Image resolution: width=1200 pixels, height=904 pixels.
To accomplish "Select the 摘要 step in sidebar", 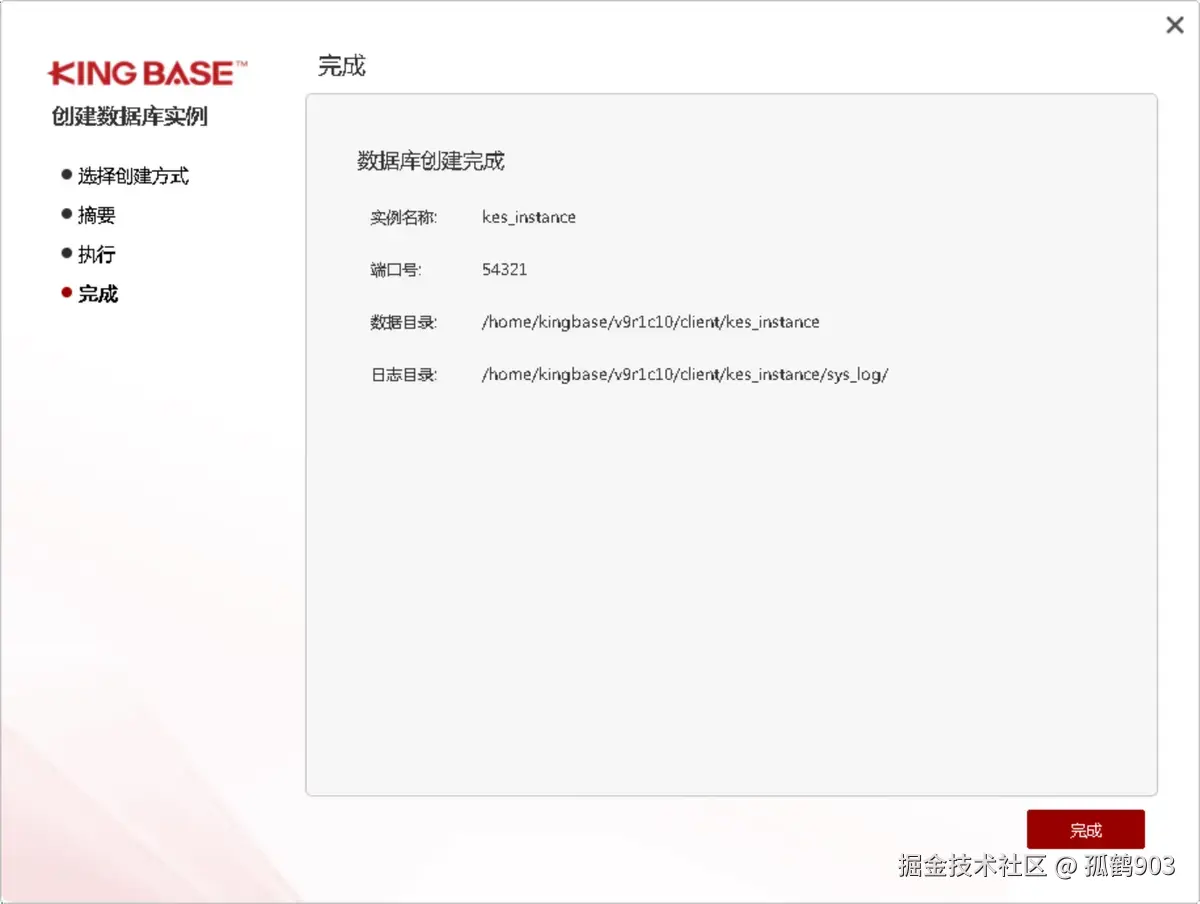I will click(x=97, y=215).
